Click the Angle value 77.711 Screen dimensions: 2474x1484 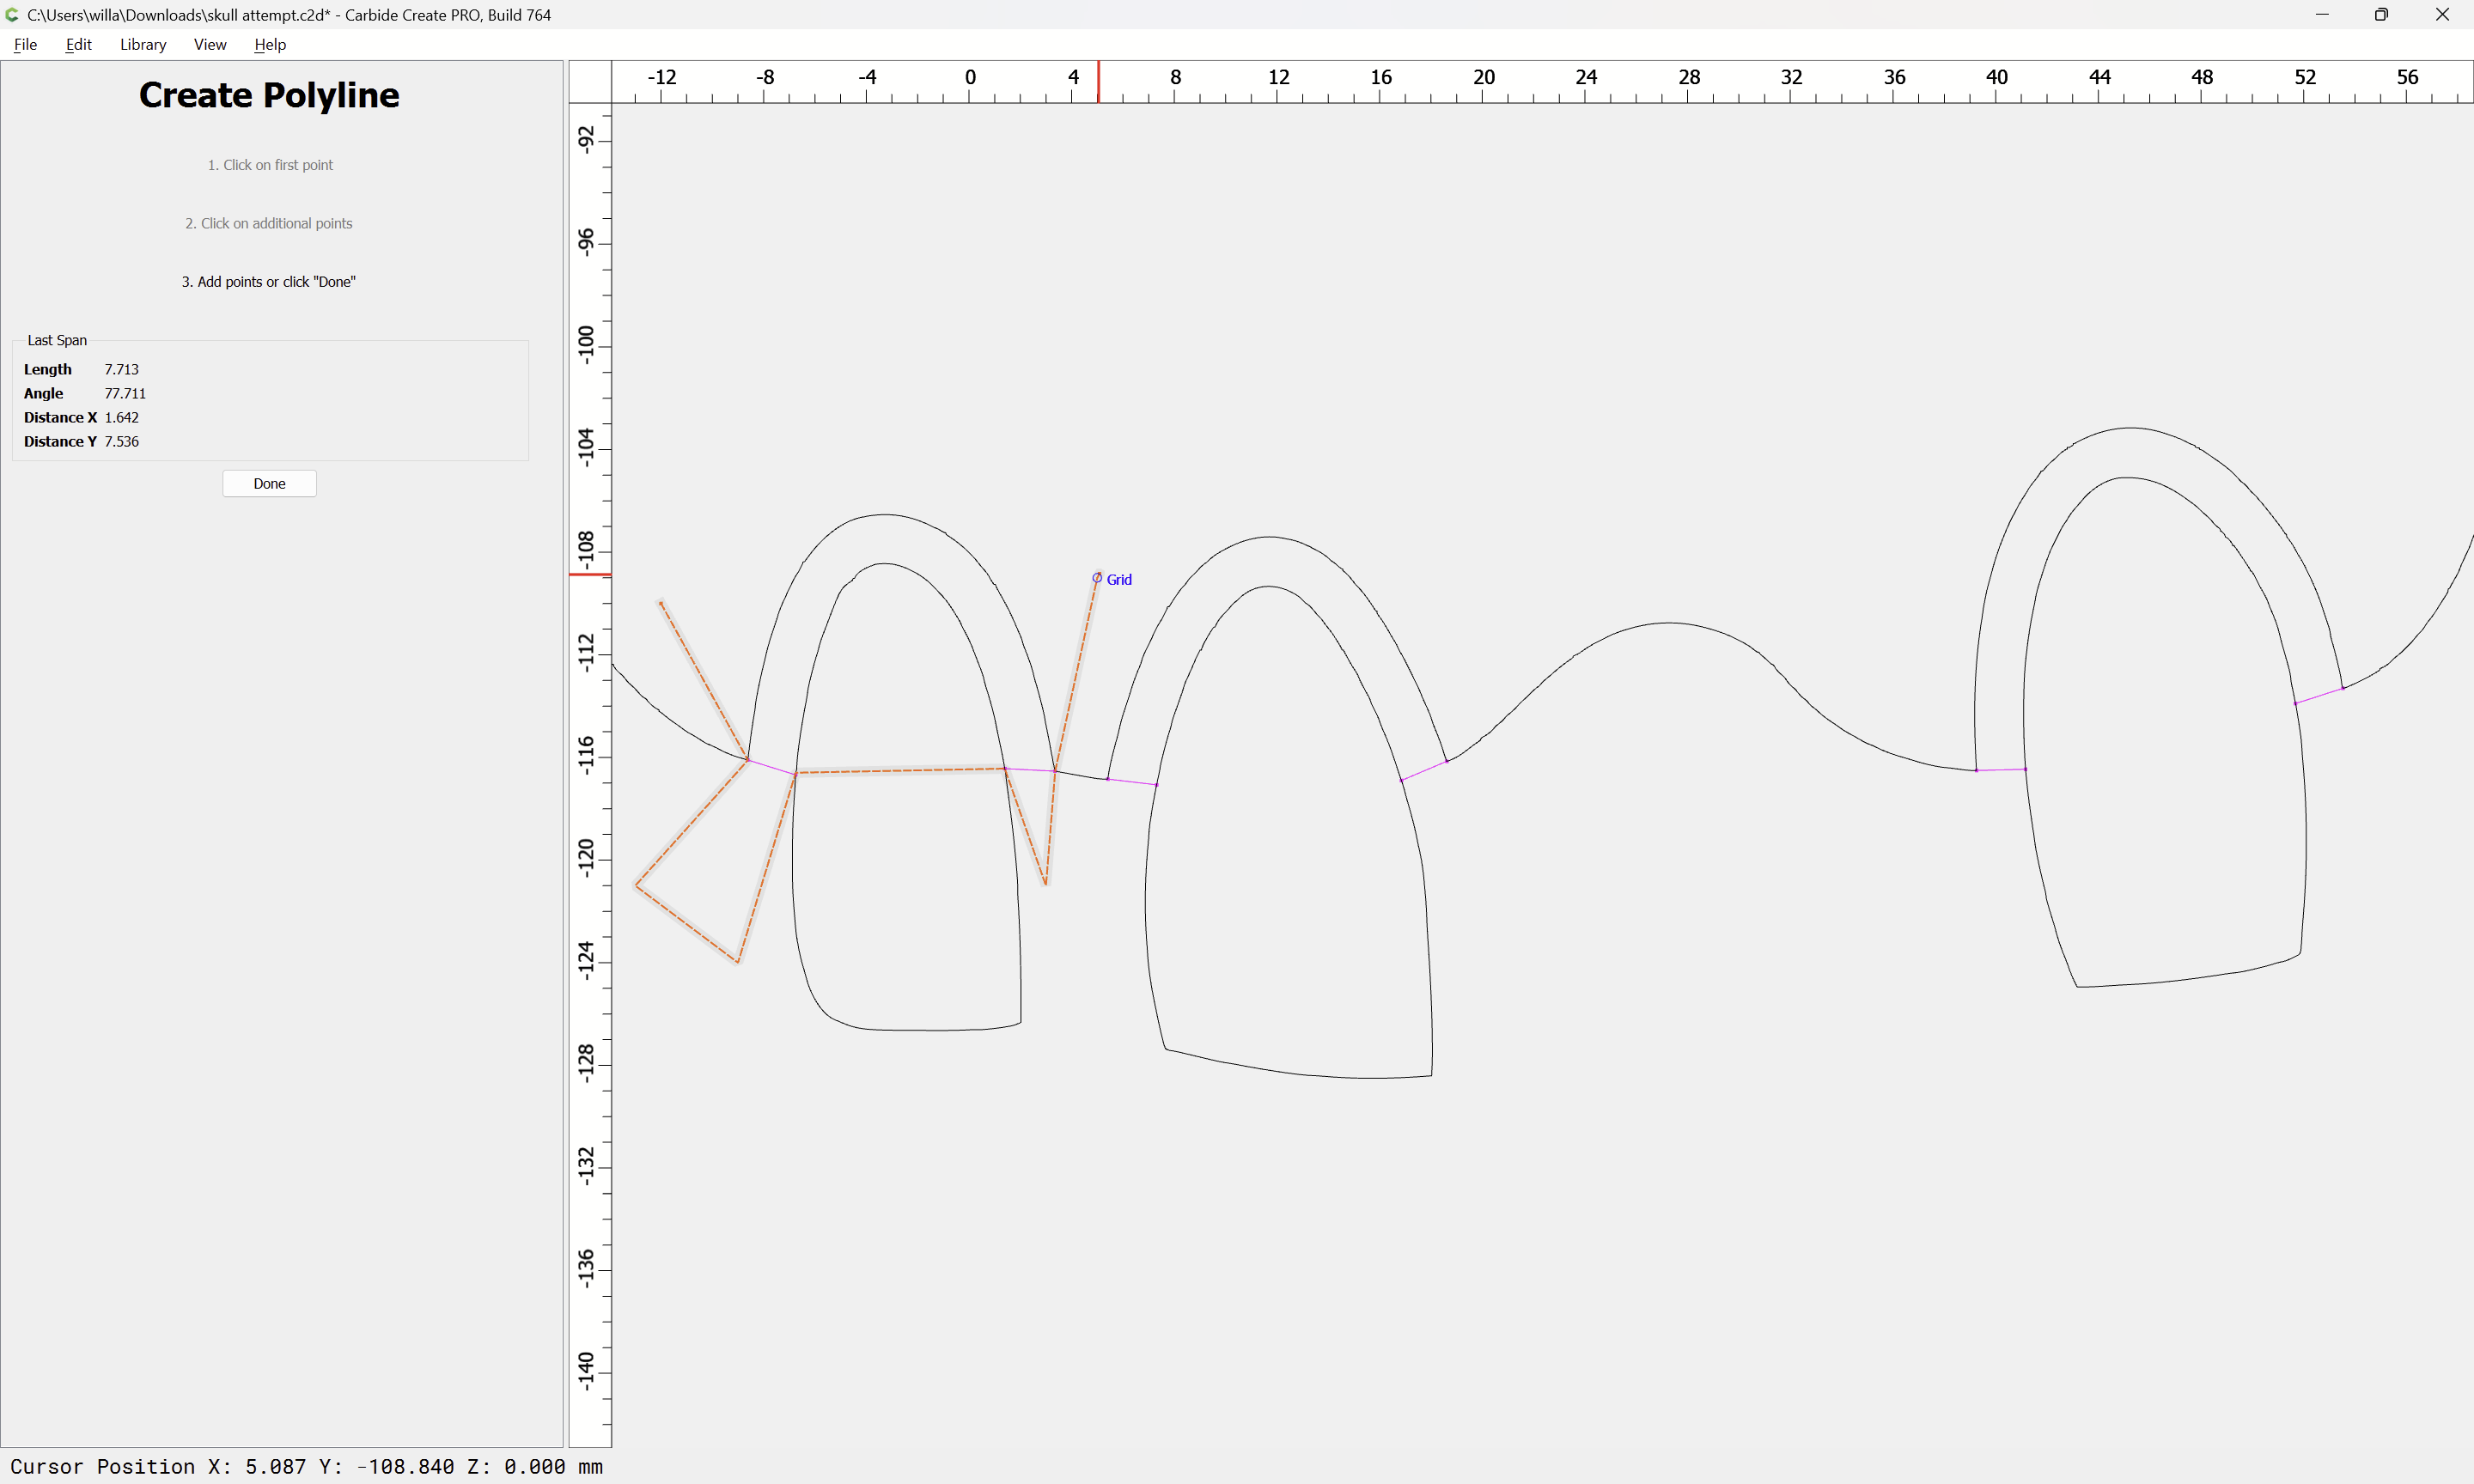coord(125,393)
